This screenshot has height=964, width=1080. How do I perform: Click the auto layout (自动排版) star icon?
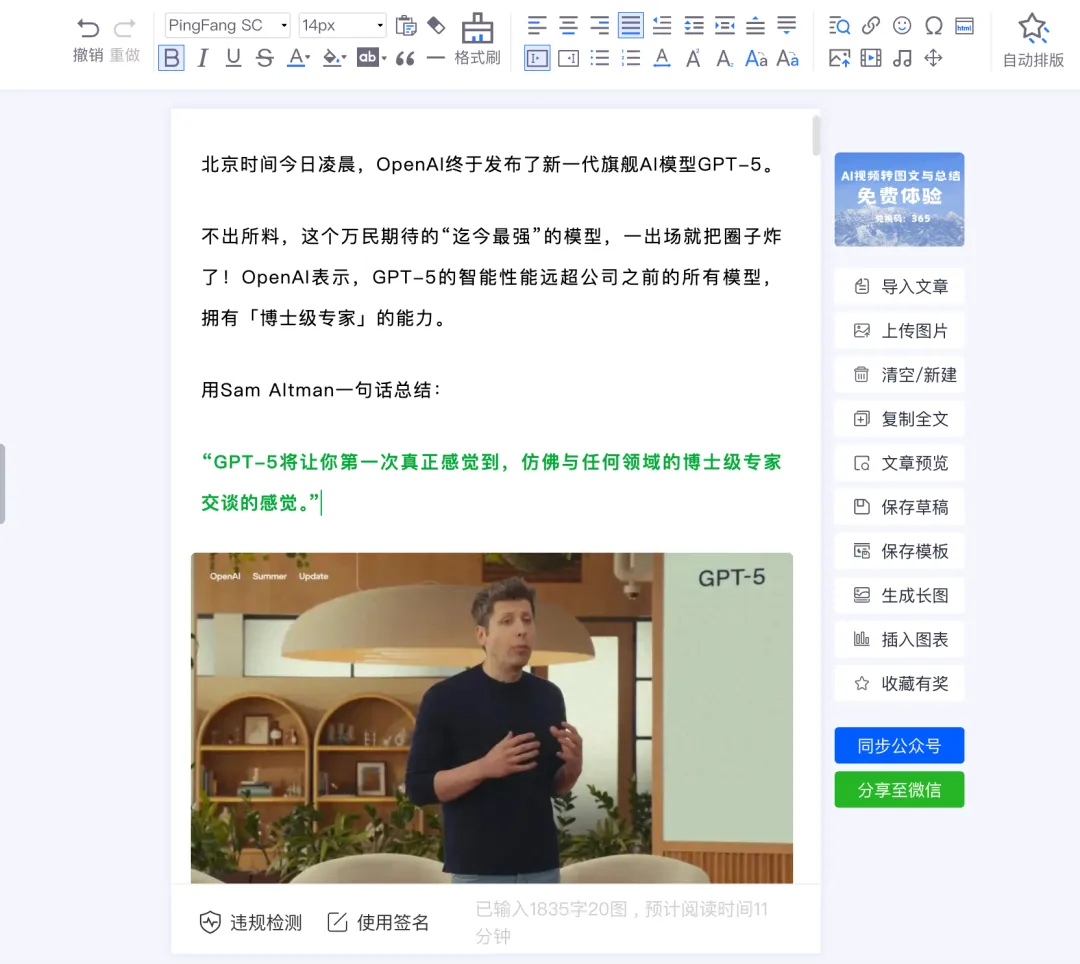[1033, 28]
